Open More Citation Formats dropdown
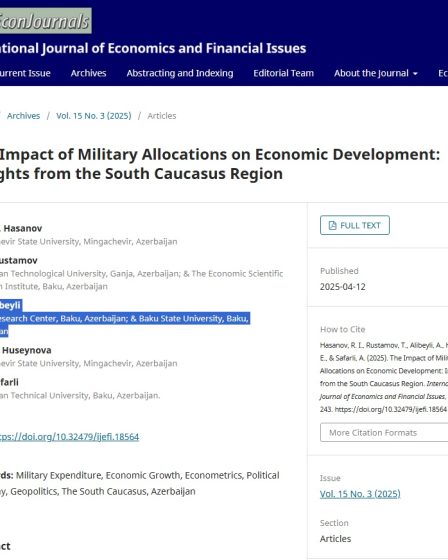The width and height of the screenshot is (448, 560). 384,432
